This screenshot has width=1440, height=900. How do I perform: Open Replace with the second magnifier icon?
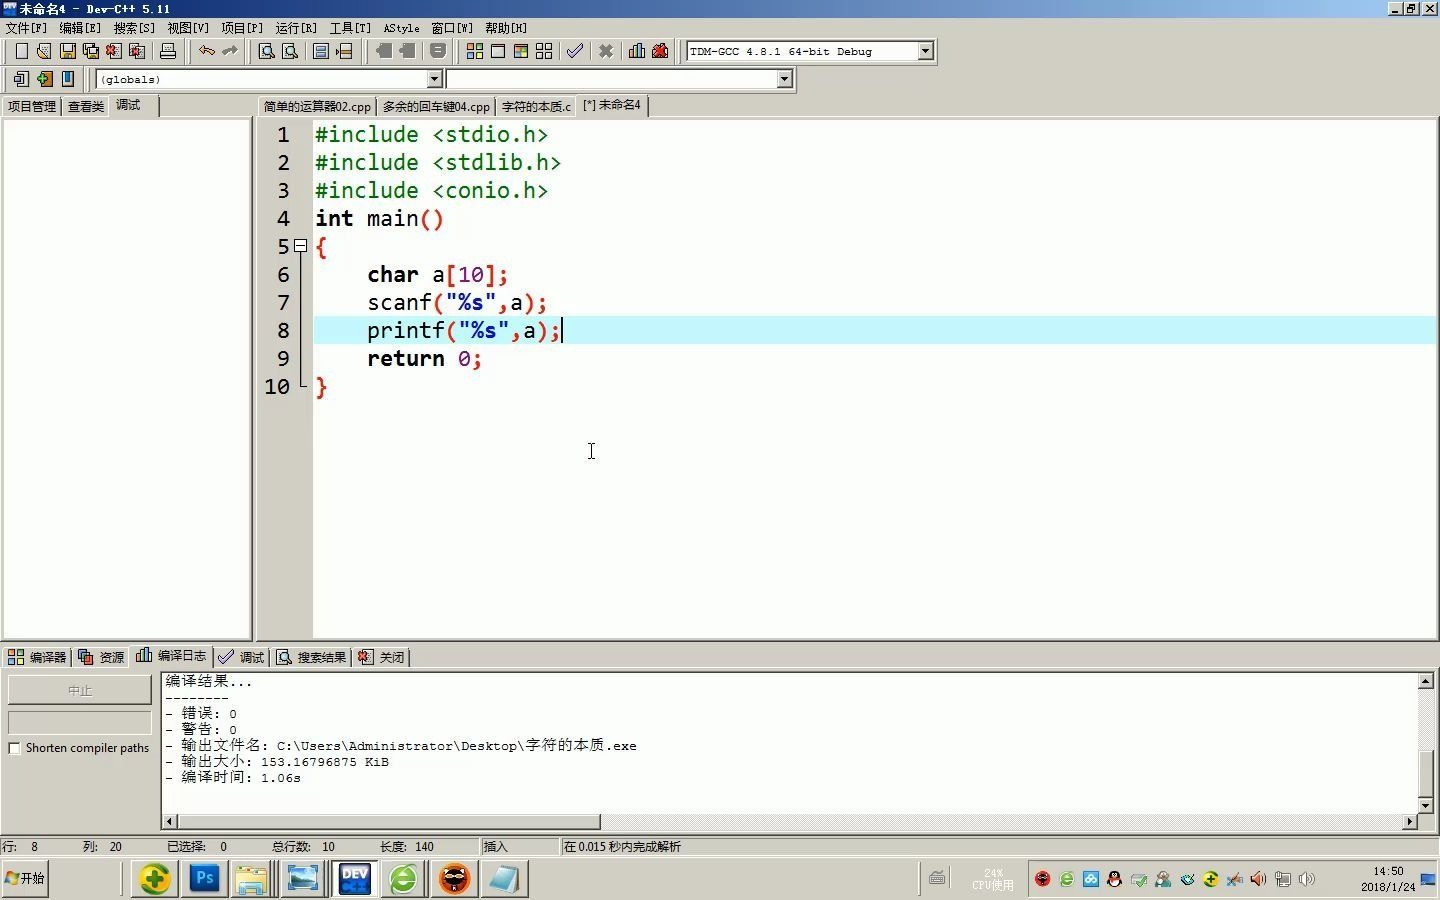coord(290,51)
